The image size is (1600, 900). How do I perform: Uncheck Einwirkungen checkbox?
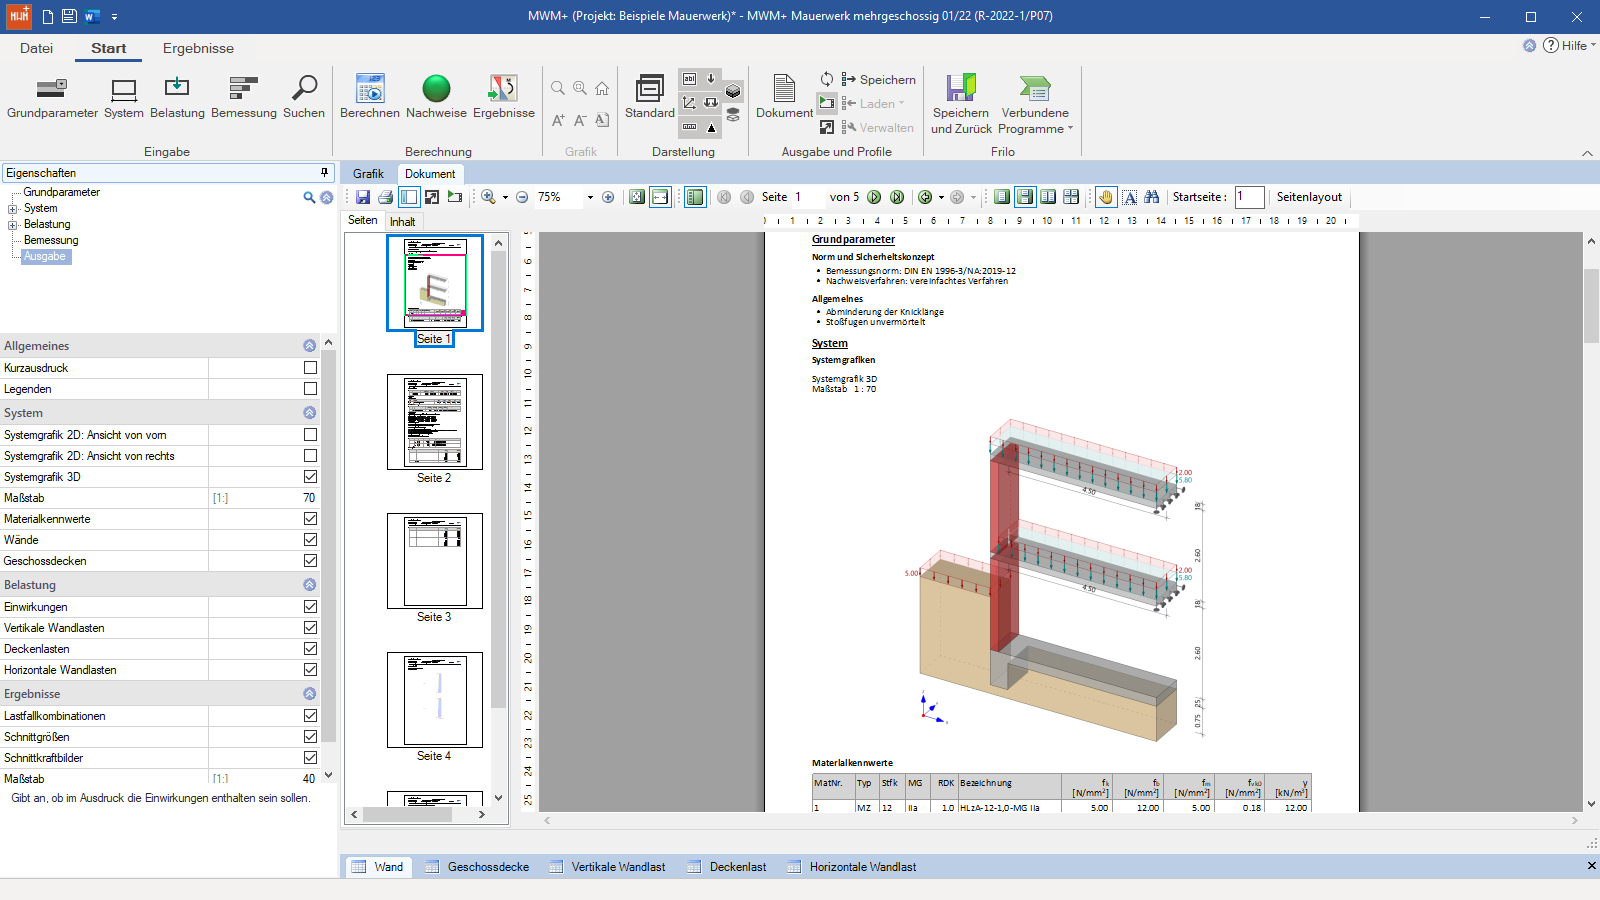pos(310,607)
